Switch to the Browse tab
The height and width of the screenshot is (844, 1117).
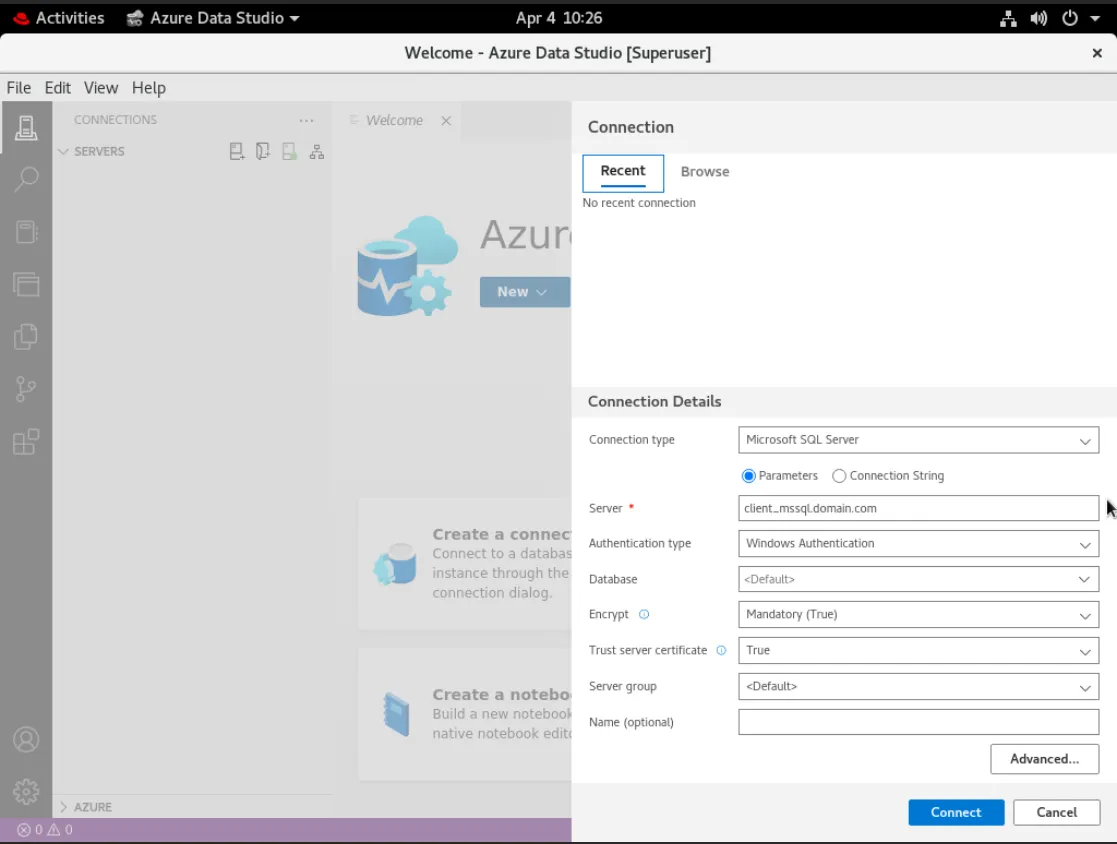705,172
